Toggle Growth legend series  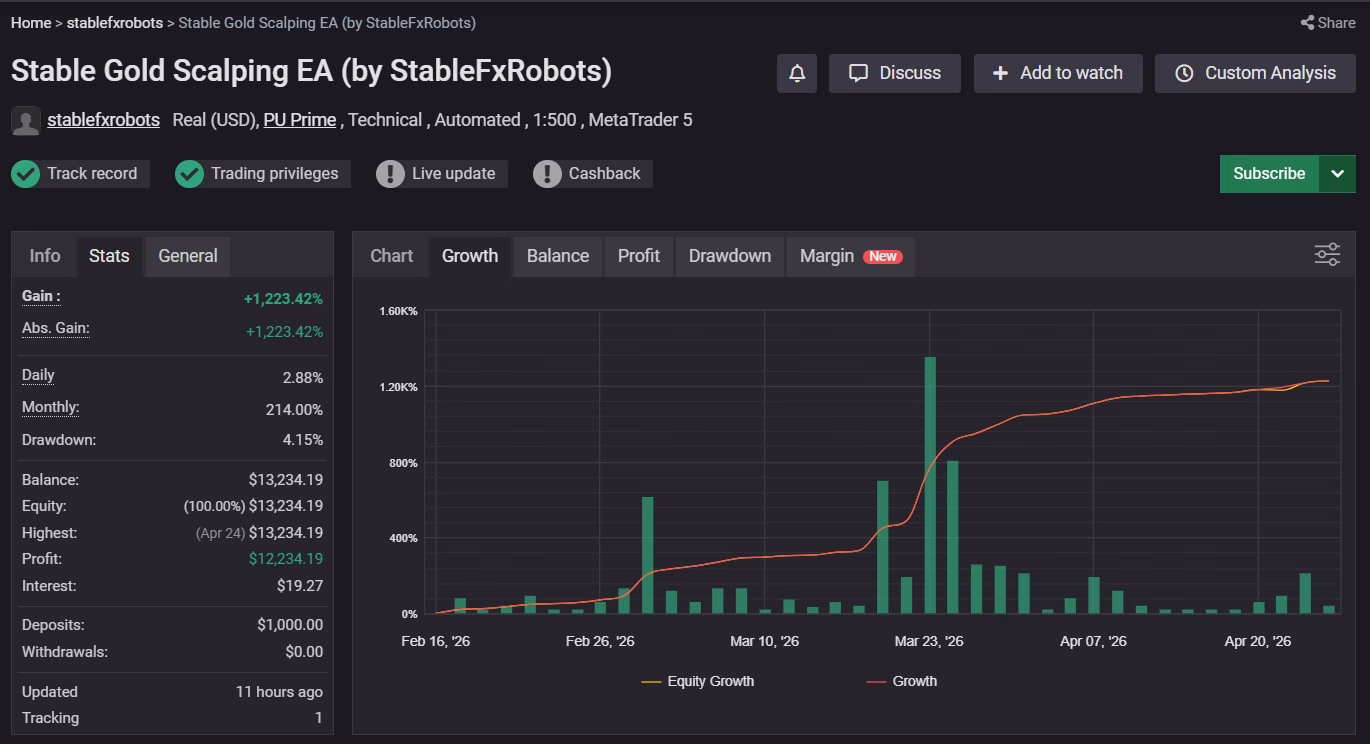click(901, 681)
